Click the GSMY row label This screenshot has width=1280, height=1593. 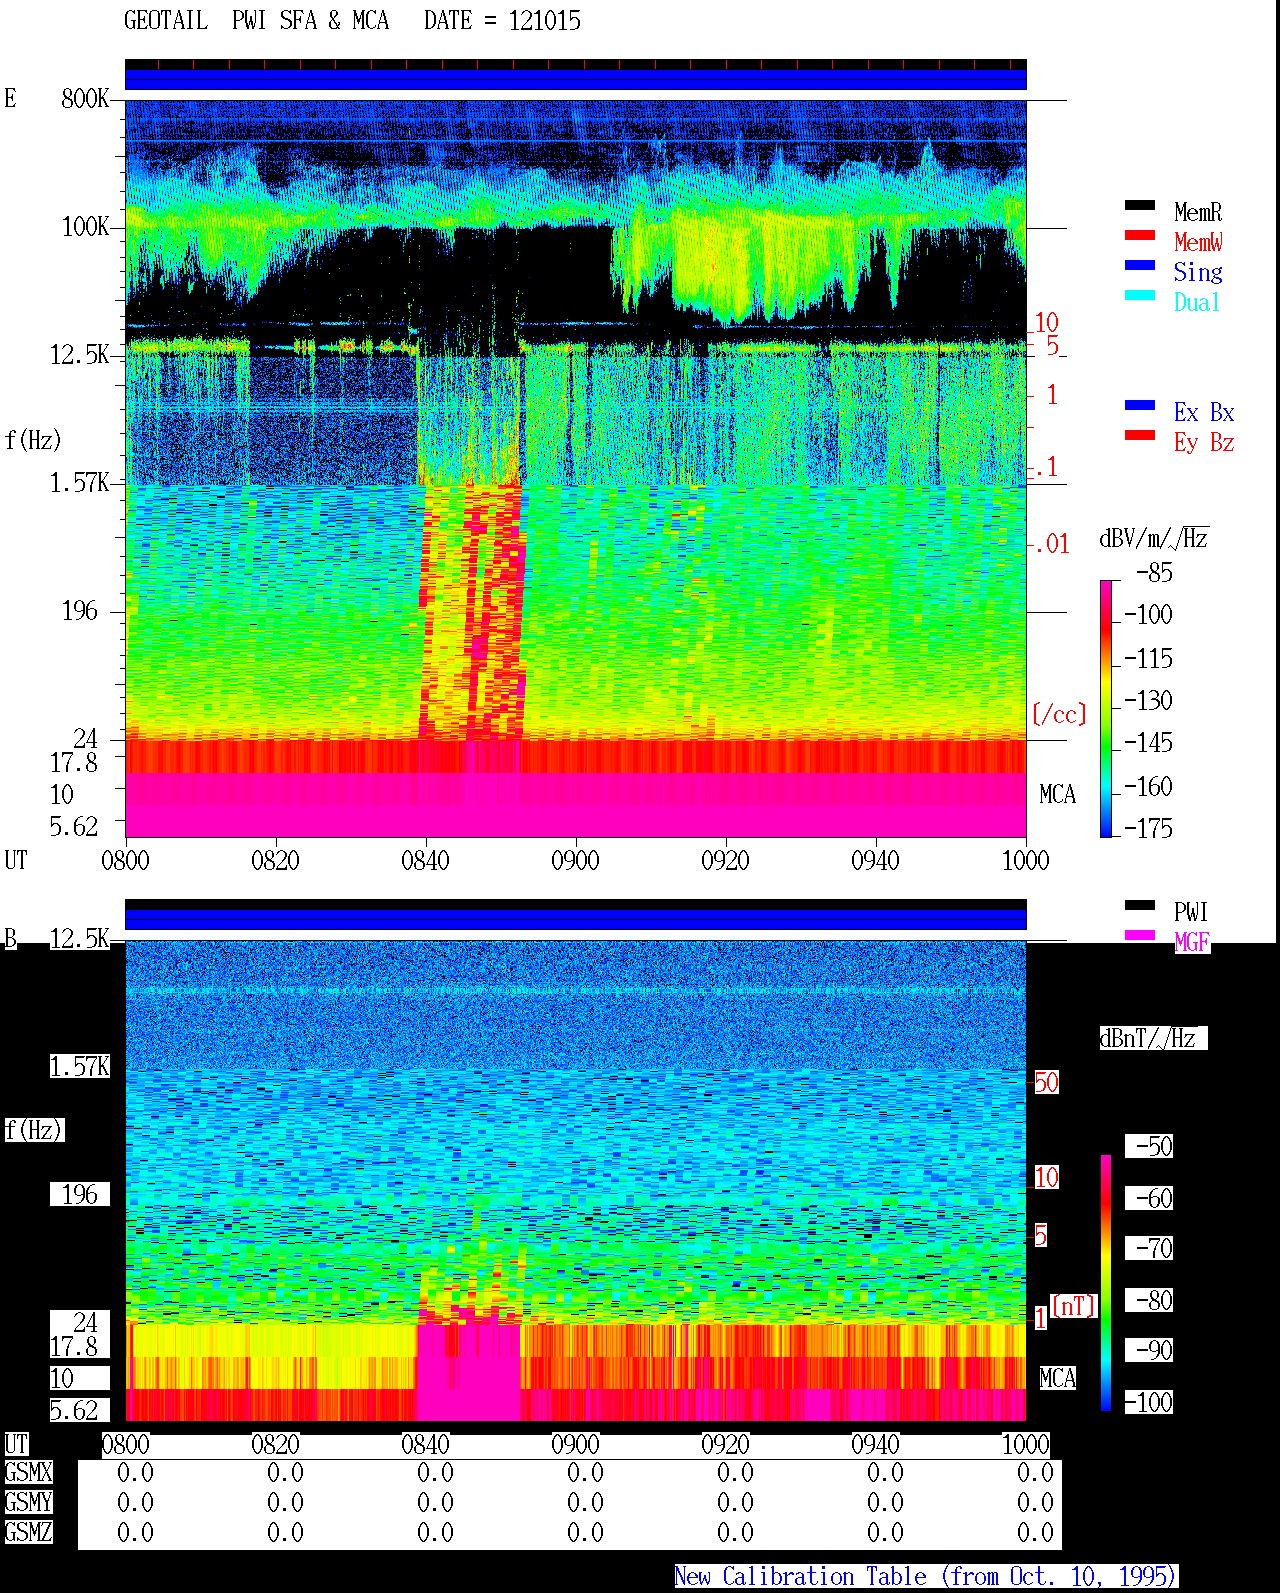click(28, 1502)
